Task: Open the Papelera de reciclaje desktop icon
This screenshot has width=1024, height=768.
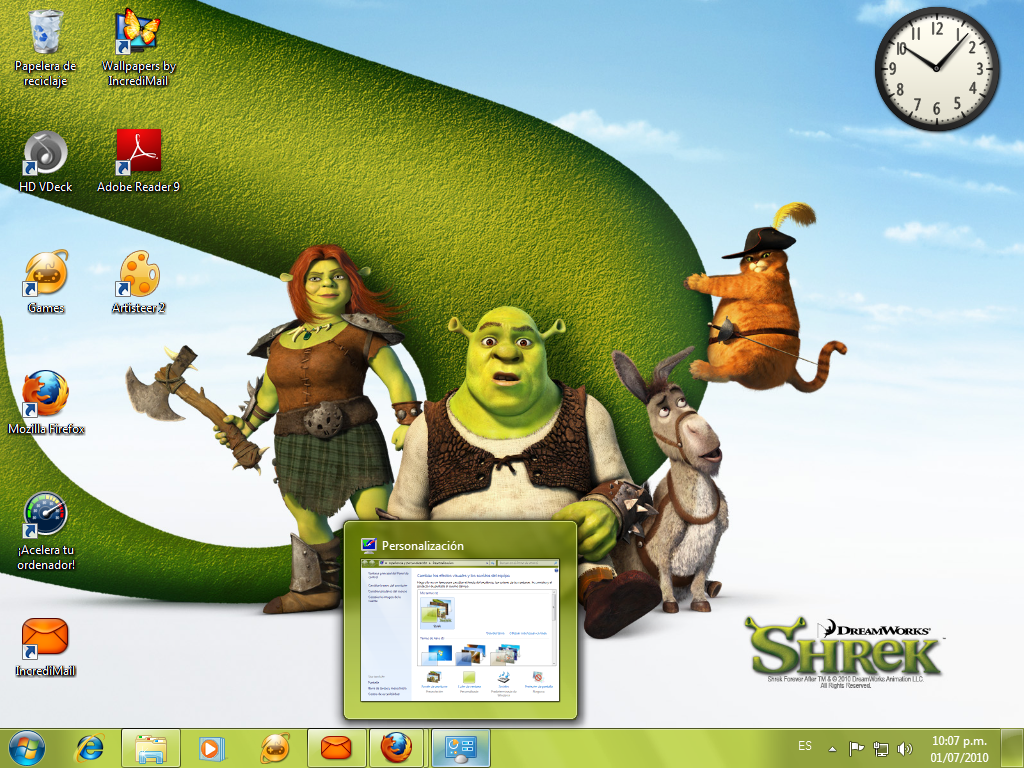Action: tap(45, 47)
